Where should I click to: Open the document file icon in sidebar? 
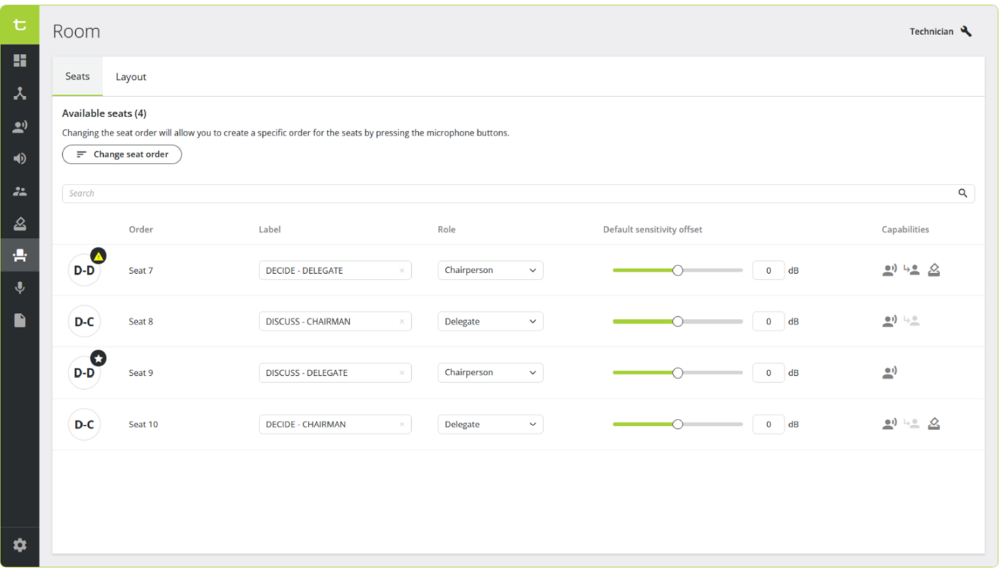[19, 320]
